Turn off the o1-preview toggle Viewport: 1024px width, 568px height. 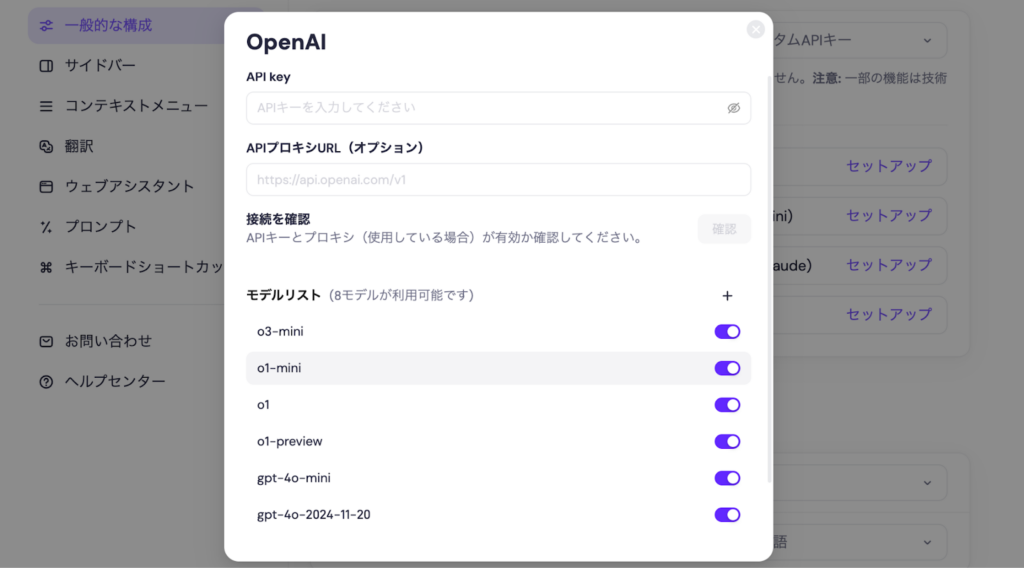point(727,442)
